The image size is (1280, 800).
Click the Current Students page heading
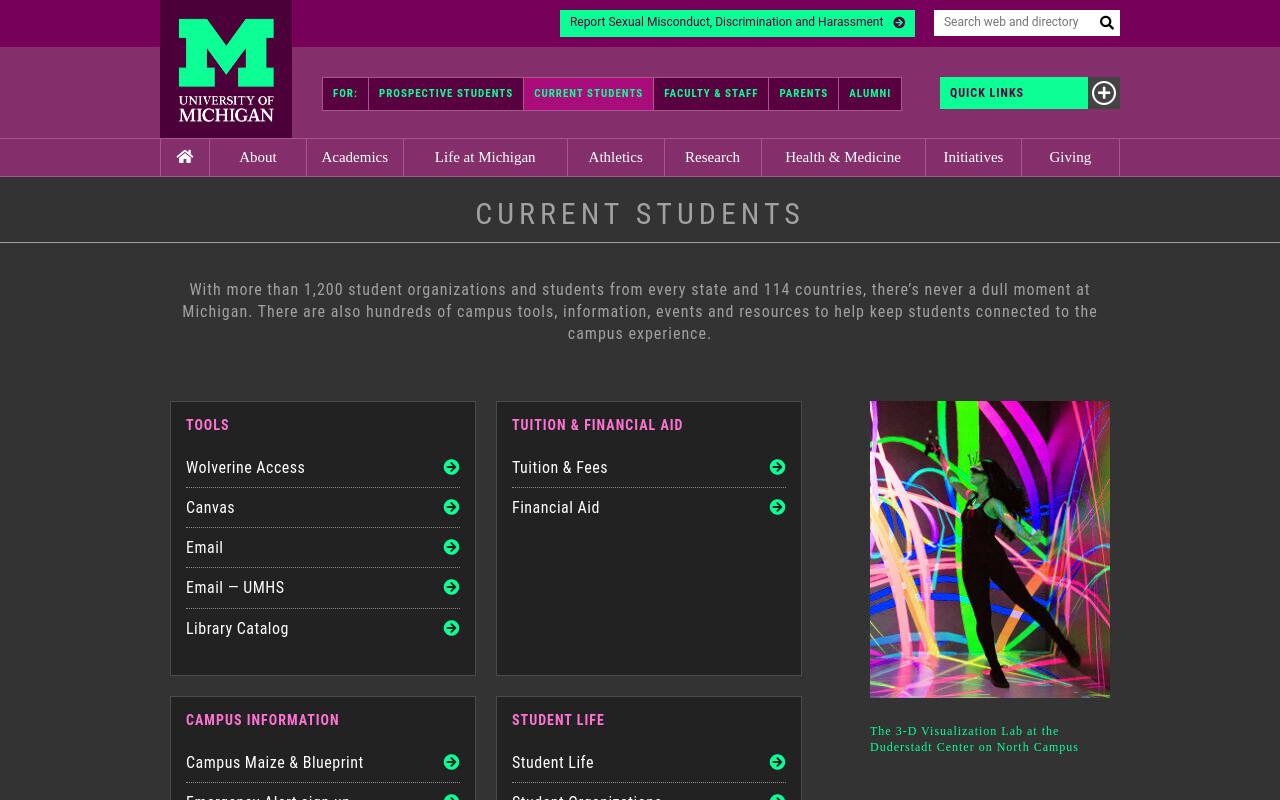click(x=640, y=214)
